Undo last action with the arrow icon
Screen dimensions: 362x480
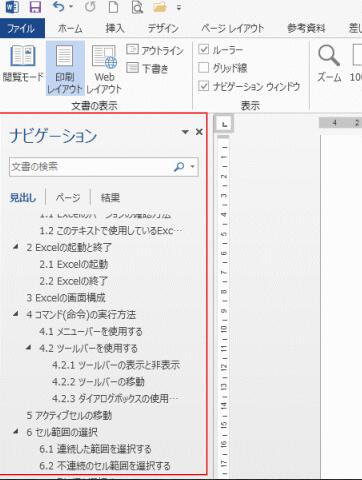(x=59, y=7)
